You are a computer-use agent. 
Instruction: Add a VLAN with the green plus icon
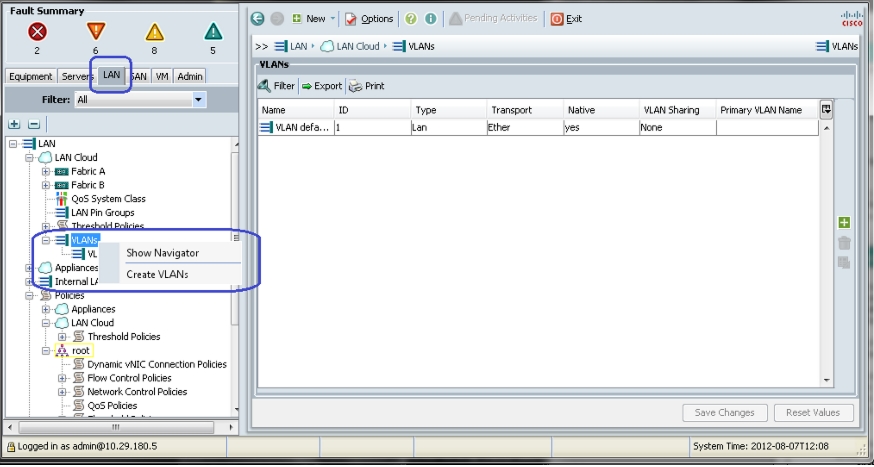844,223
